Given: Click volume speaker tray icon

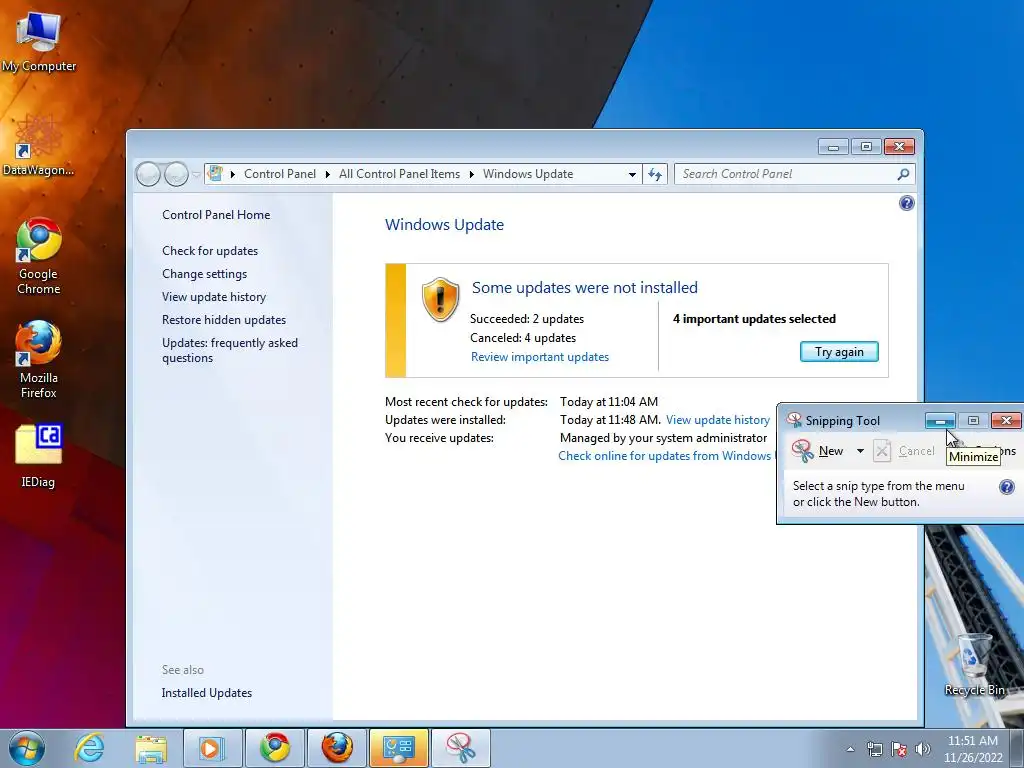Looking at the screenshot, I should [923, 749].
